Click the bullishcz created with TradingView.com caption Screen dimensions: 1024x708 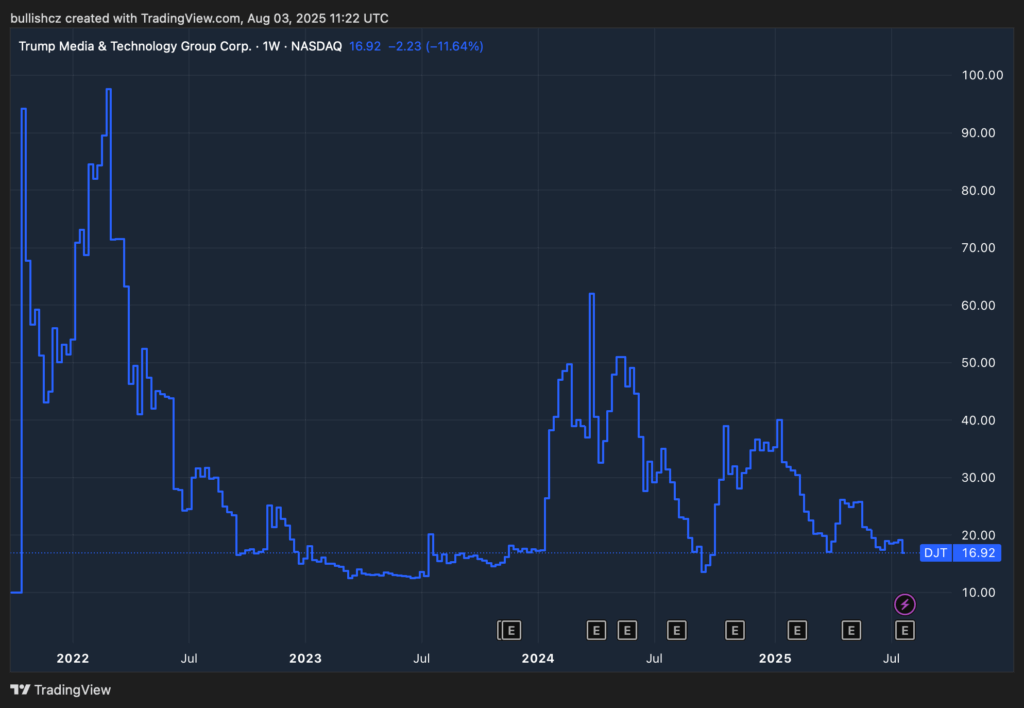[x=200, y=18]
